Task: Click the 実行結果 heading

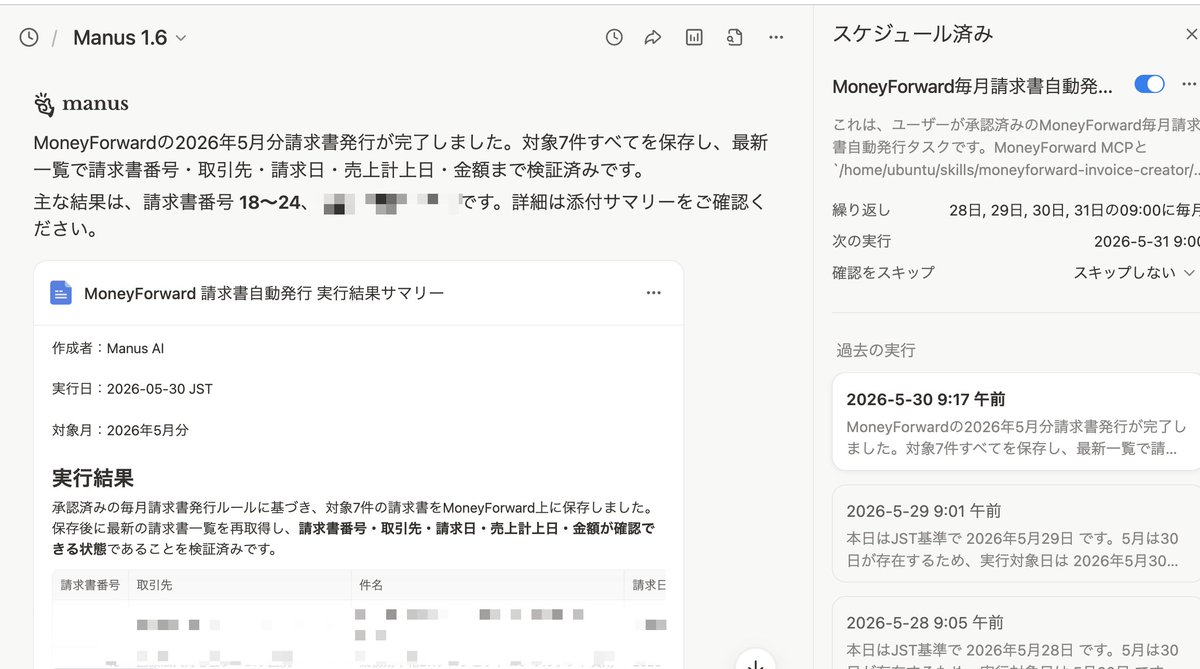Action: coord(93,478)
